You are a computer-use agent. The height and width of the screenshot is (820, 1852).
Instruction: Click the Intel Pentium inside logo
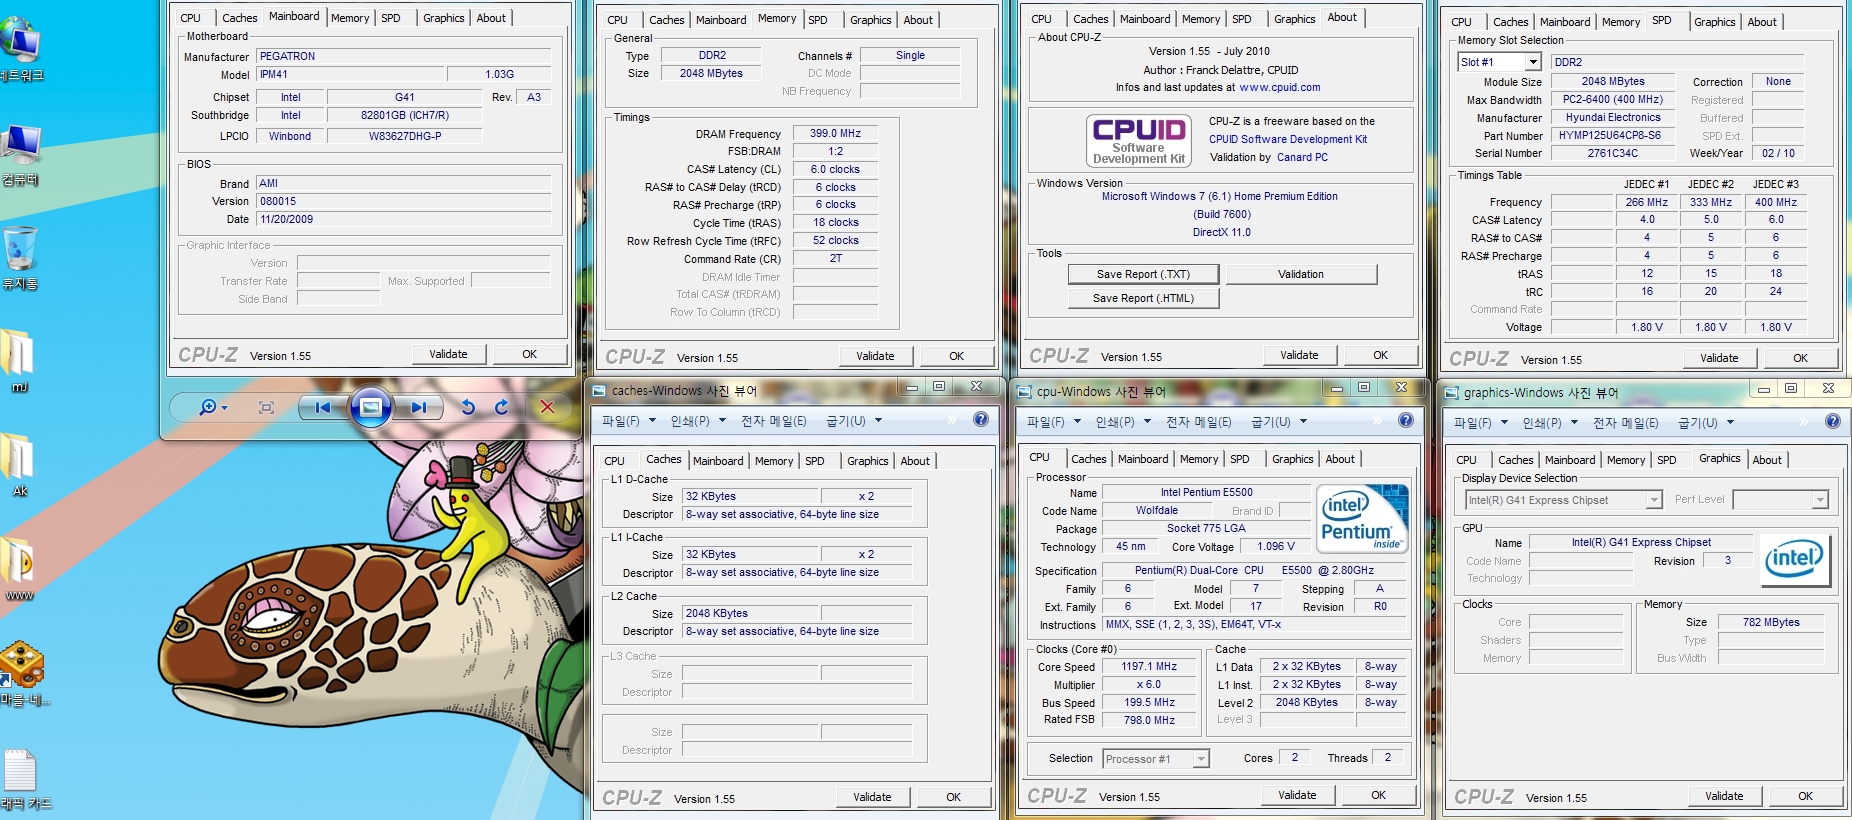pos(1362,518)
